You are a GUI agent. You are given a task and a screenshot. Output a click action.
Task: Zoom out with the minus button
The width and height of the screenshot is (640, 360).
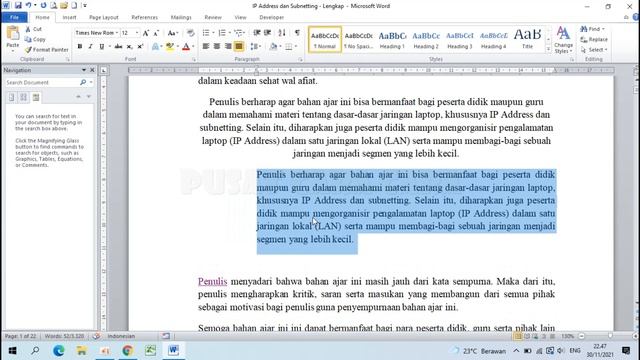(582, 336)
